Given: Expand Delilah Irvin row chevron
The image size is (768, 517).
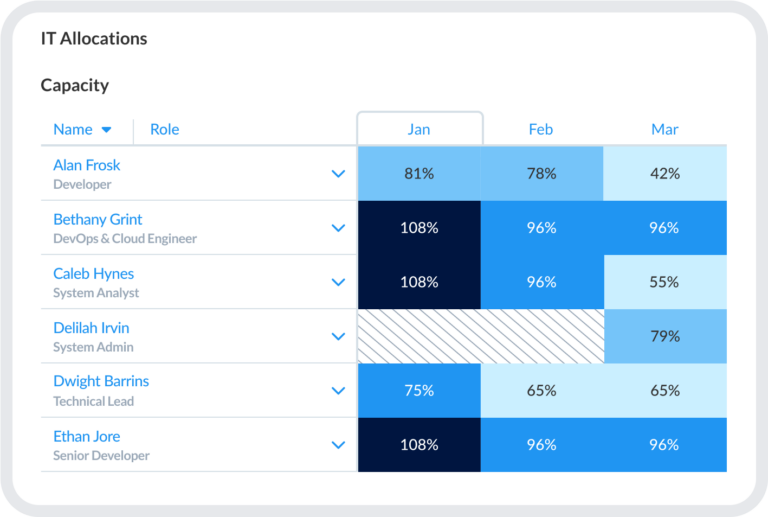Looking at the screenshot, I should tap(338, 336).
